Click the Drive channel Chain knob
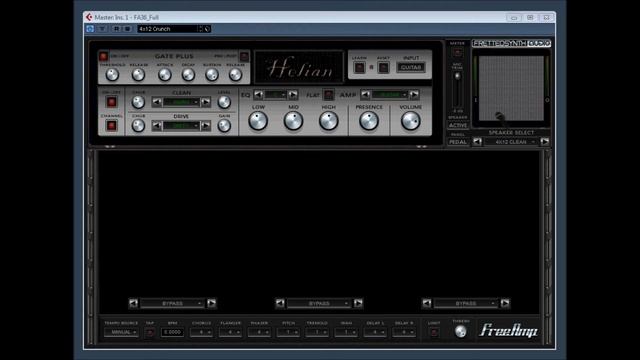The width and height of the screenshot is (640, 360). coord(138,126)
